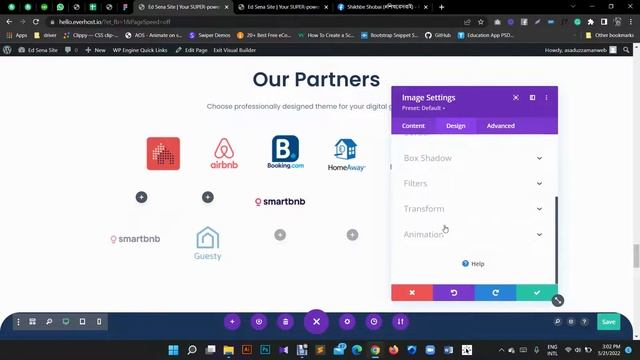Confirm changes with green checkmark button
This screenshot has width=640, height=360.
click(x=537, y=293)
